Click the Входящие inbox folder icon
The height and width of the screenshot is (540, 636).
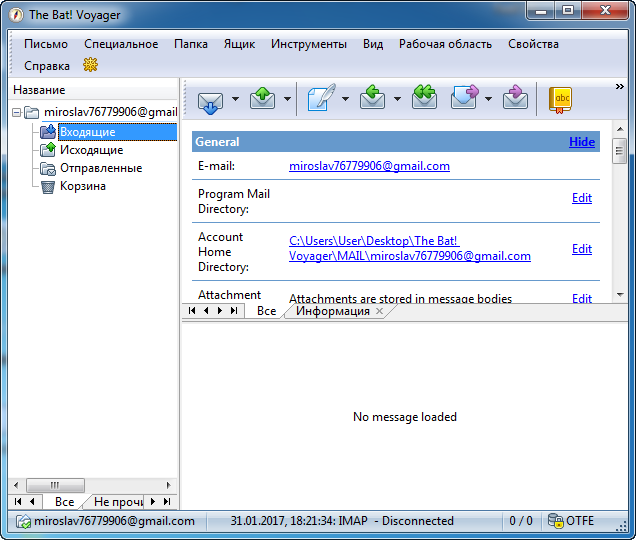[48, 132]
